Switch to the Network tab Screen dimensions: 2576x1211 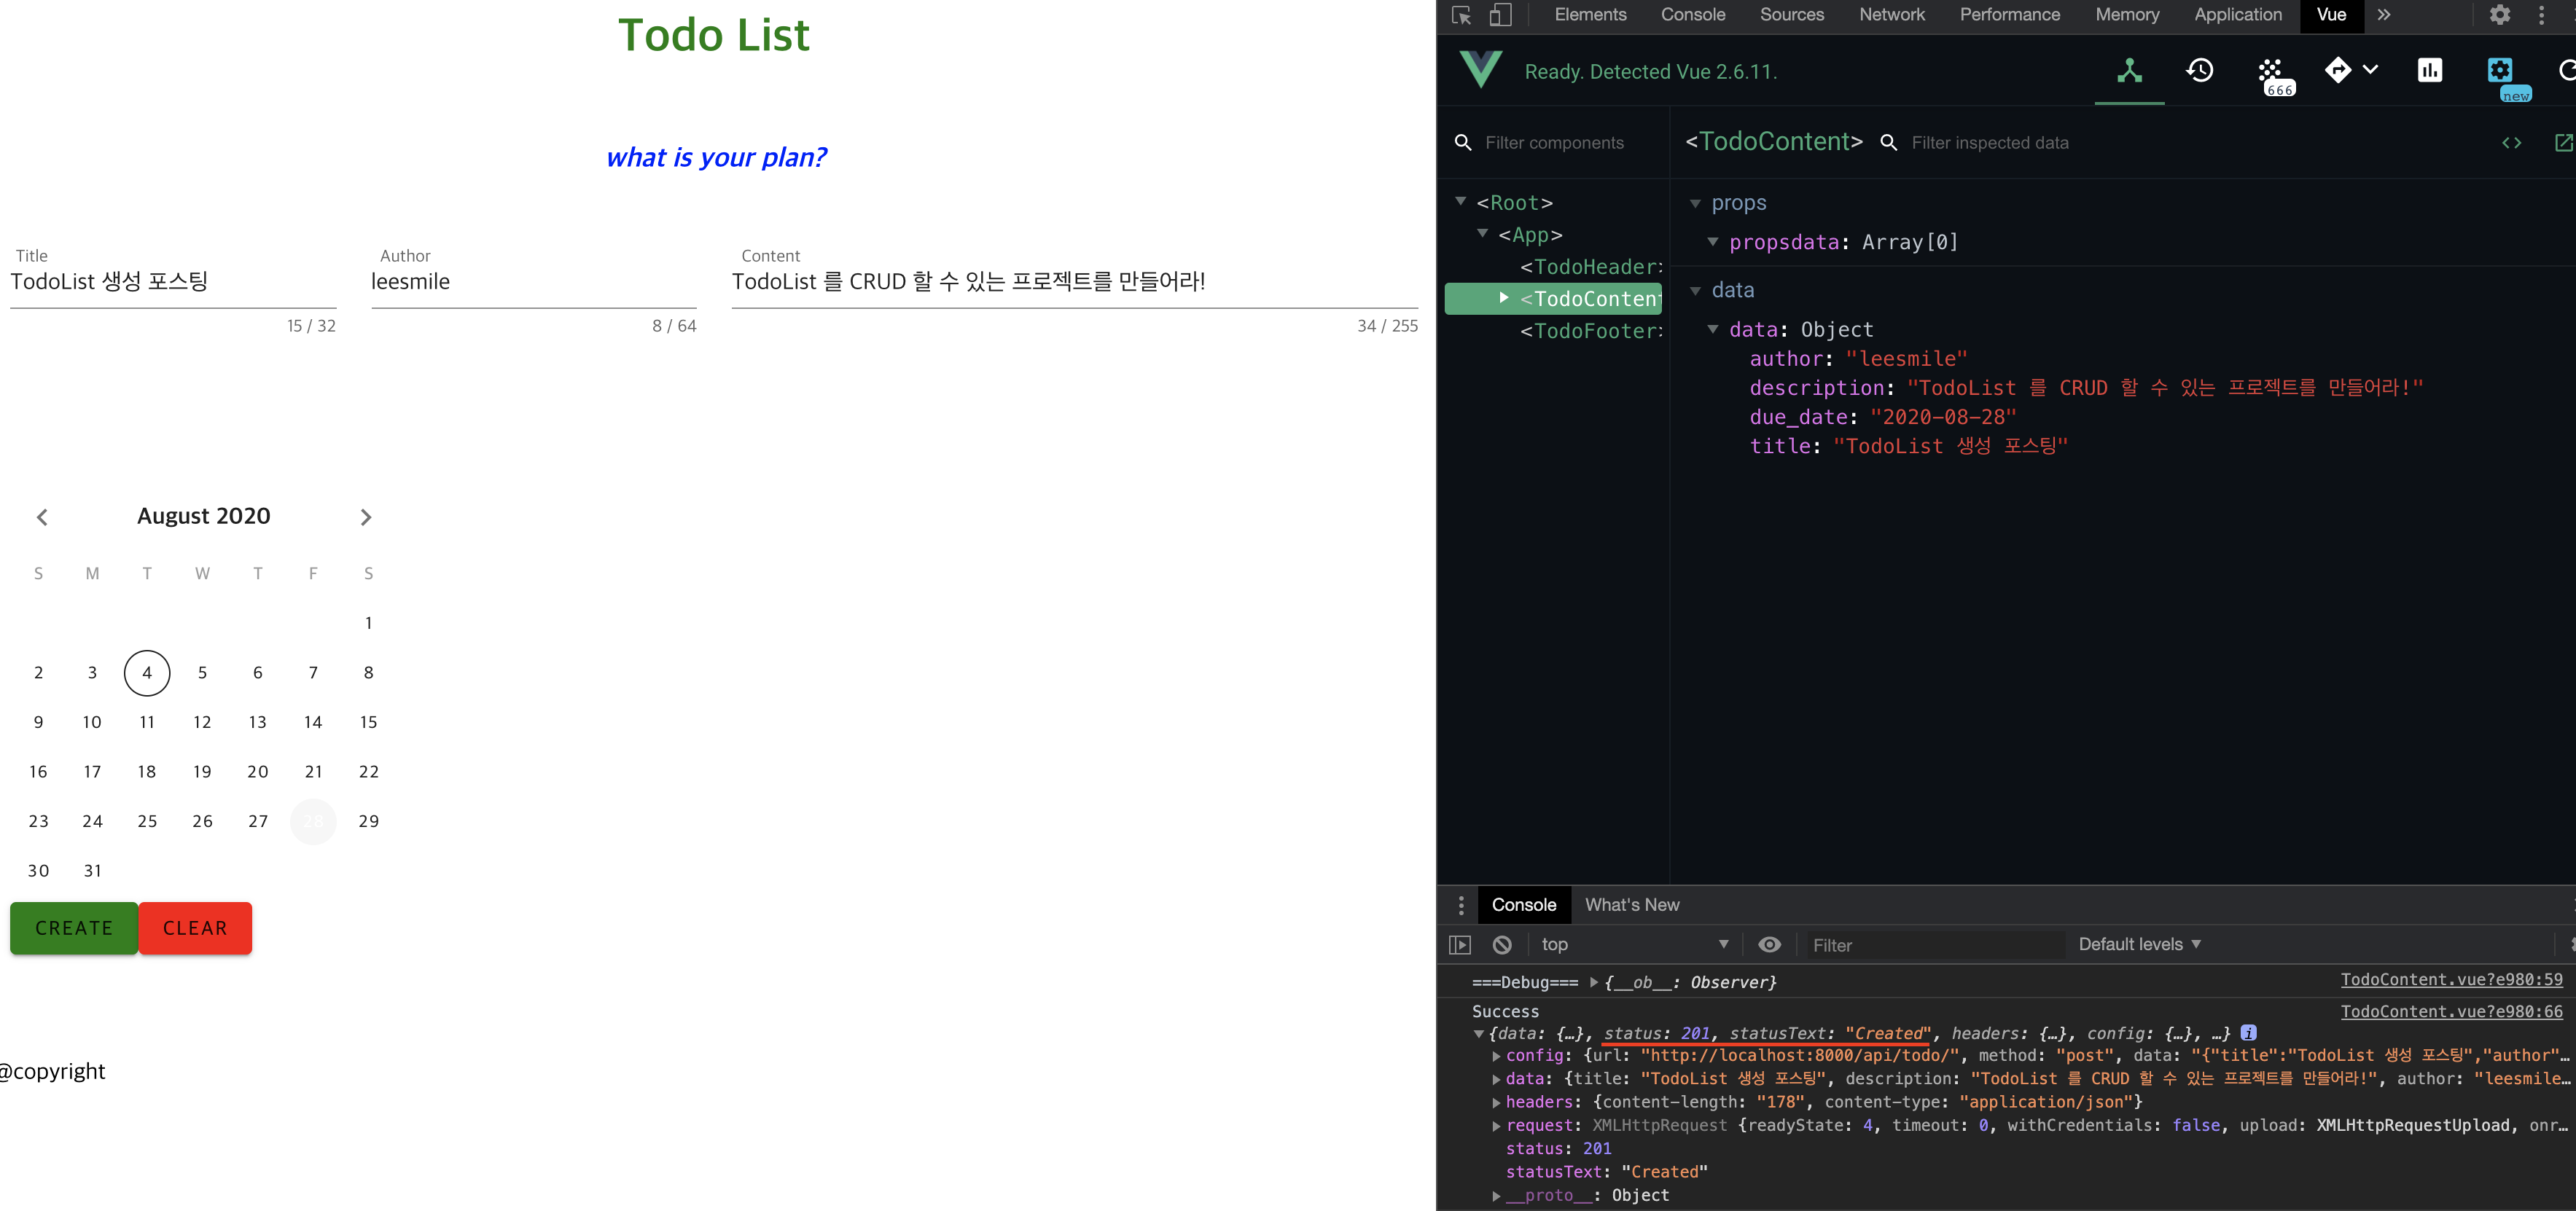pyautogui.click(x=1891, y=15)
